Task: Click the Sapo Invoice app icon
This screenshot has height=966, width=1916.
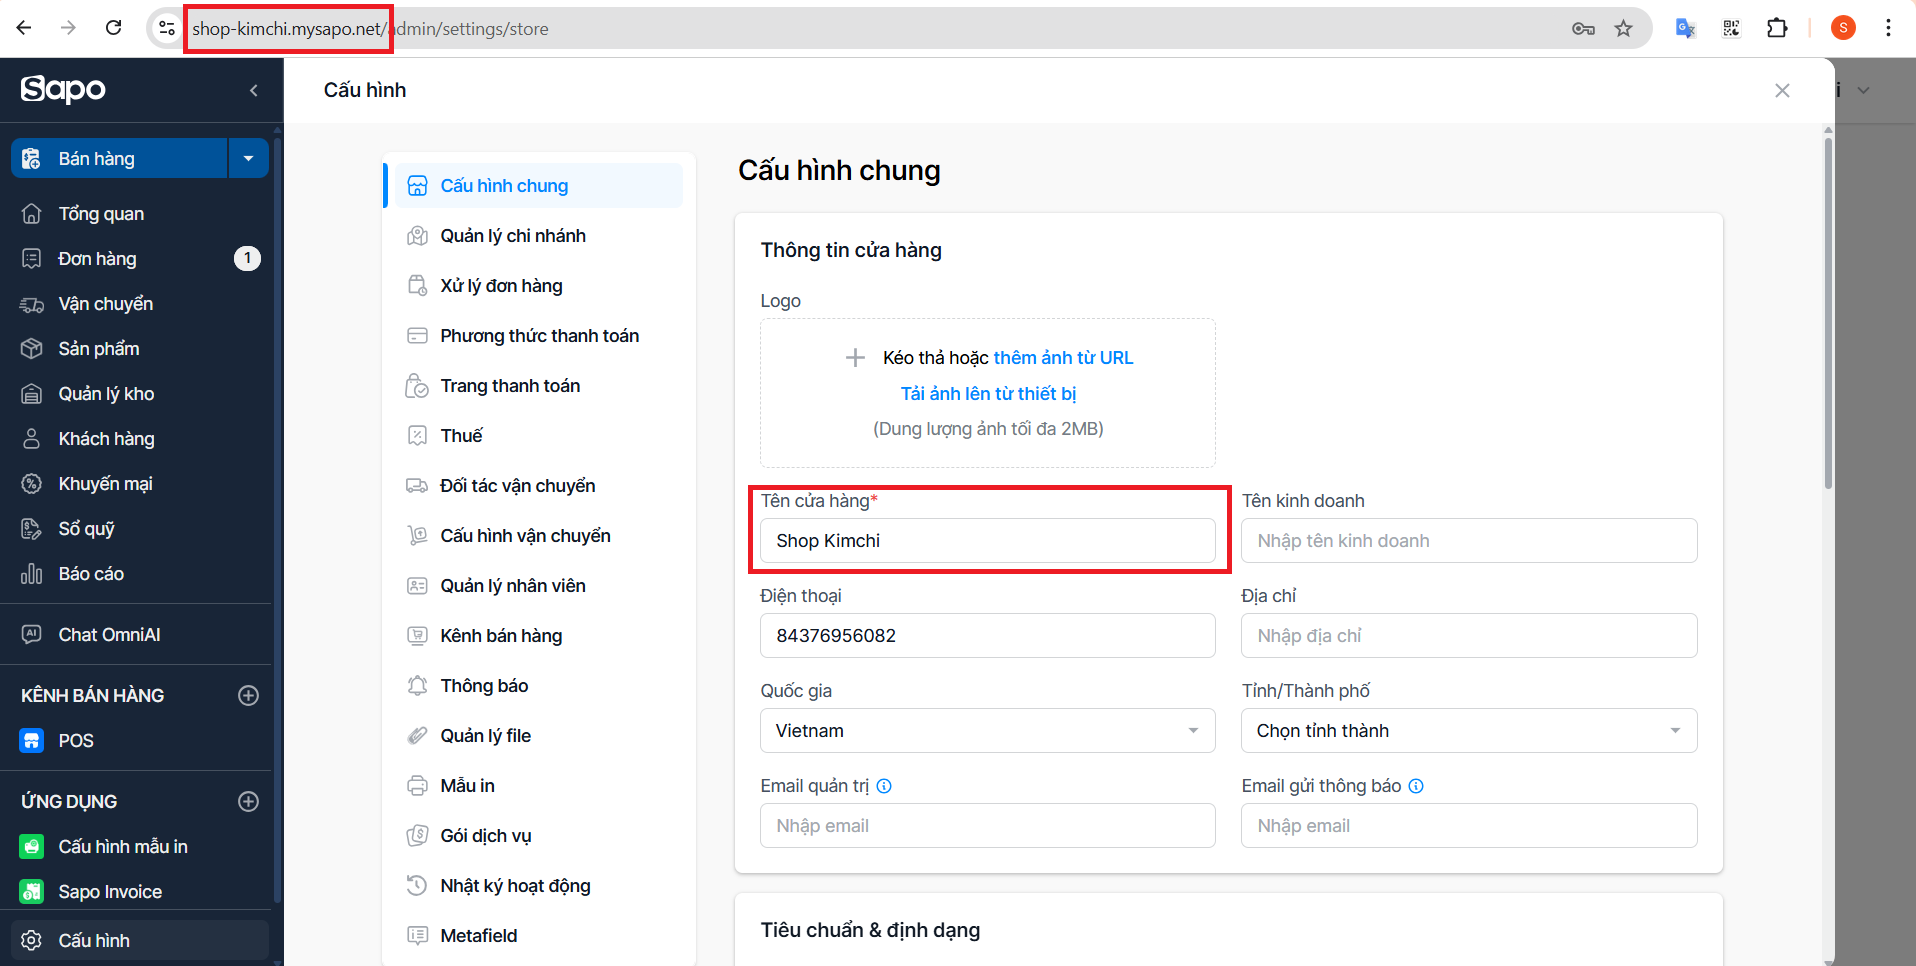Action: (x=32, y=892)
